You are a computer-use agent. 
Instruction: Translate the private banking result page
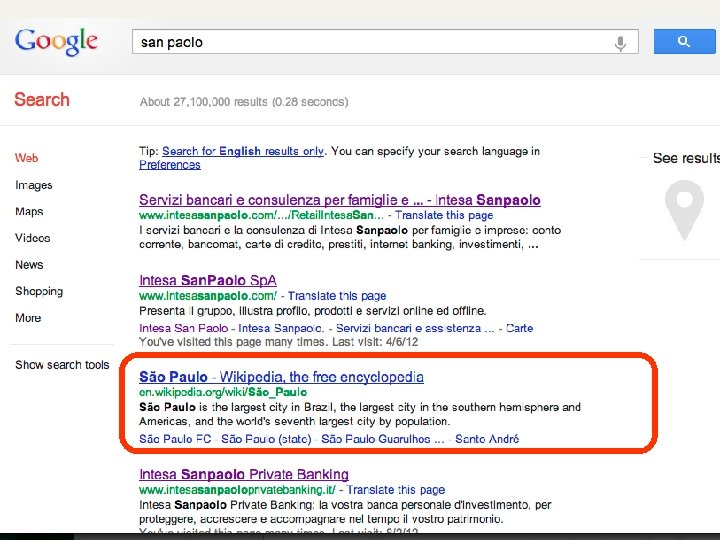pyautogui.click(x=395, y=489)
